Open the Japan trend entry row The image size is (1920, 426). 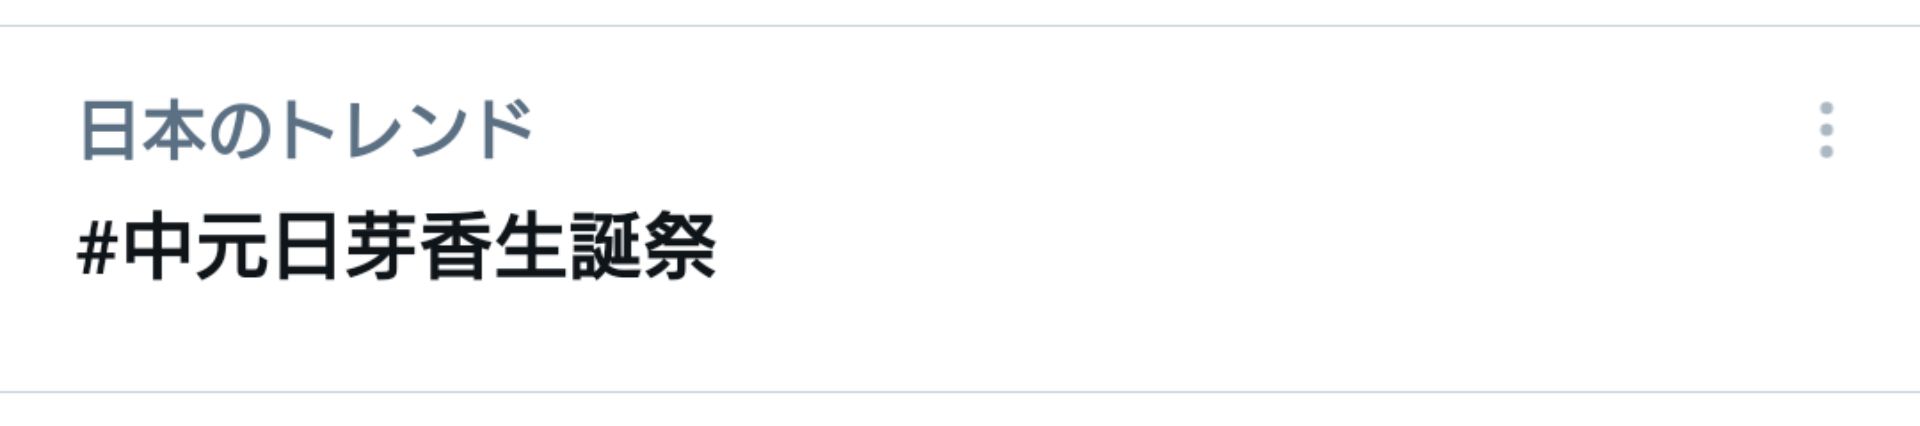[960, 209]
